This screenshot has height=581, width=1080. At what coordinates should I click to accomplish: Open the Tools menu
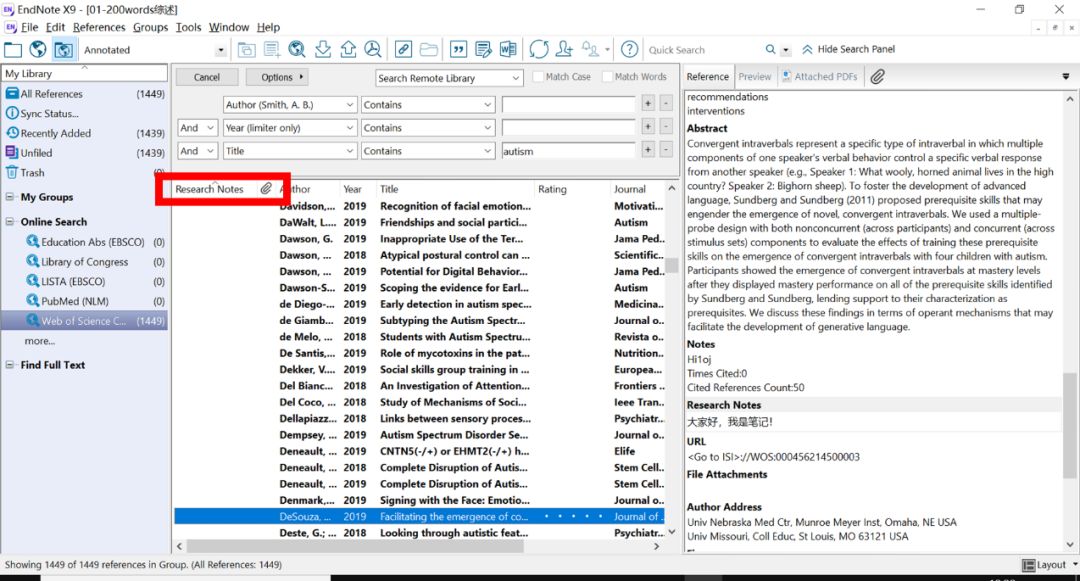(188, 27)
